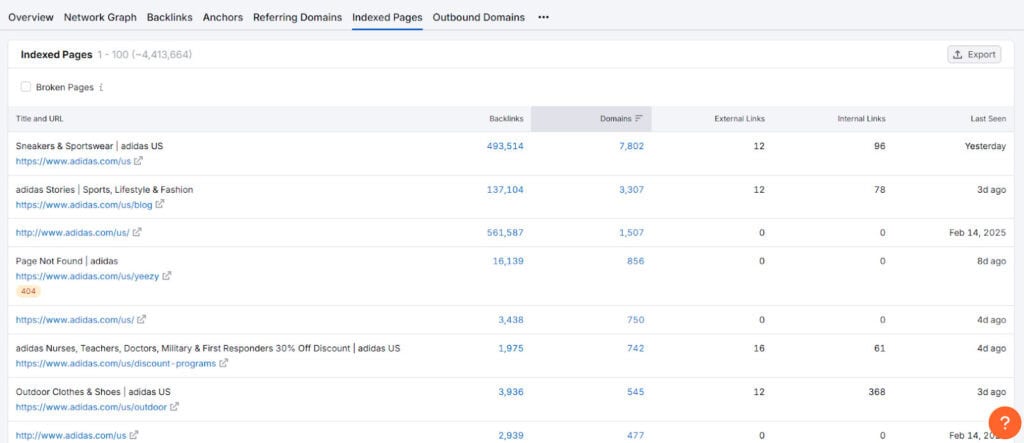Viewport: 1024px width, 443px height.
Task: Click domains count 477
Action: coord(635,436)
